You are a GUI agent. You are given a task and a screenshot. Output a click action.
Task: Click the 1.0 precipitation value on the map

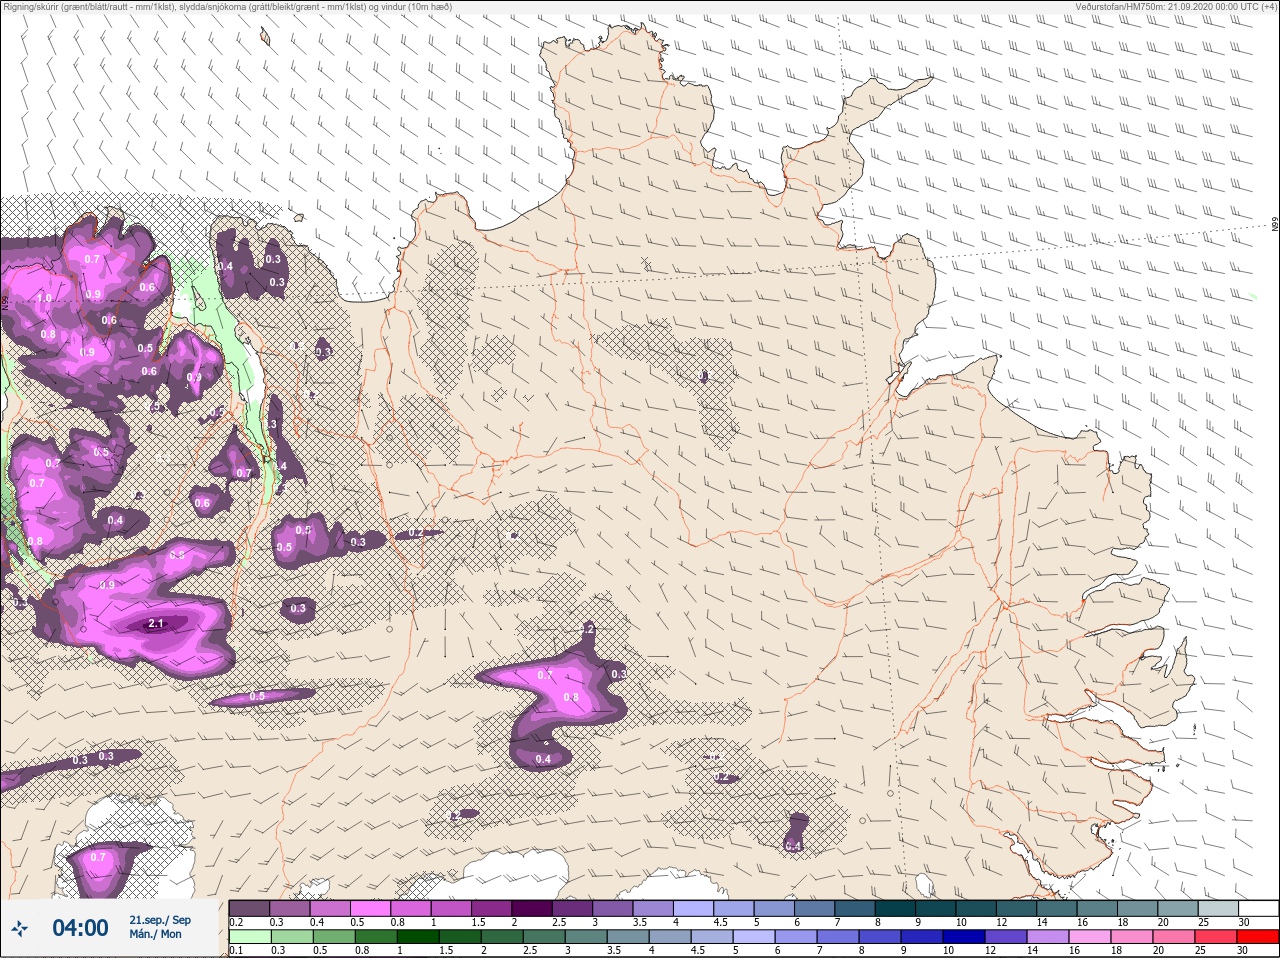point(44,298)
